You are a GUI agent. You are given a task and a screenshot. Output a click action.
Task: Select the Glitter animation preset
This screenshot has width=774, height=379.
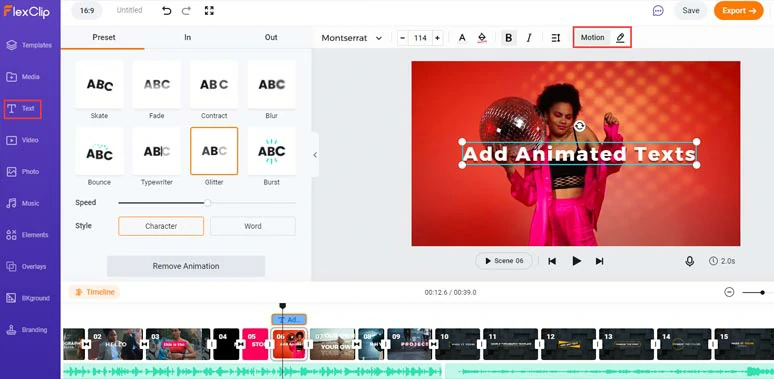click(214, 151)
